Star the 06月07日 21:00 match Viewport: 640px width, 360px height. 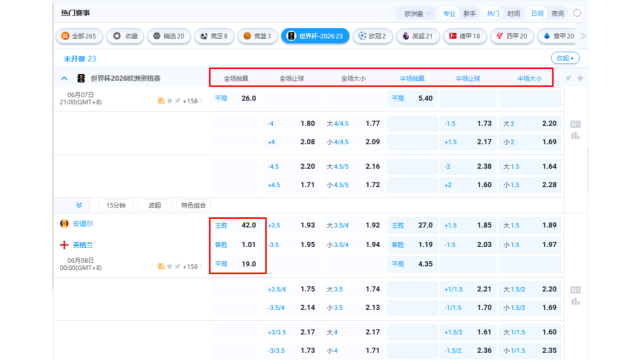coord(169,100)
